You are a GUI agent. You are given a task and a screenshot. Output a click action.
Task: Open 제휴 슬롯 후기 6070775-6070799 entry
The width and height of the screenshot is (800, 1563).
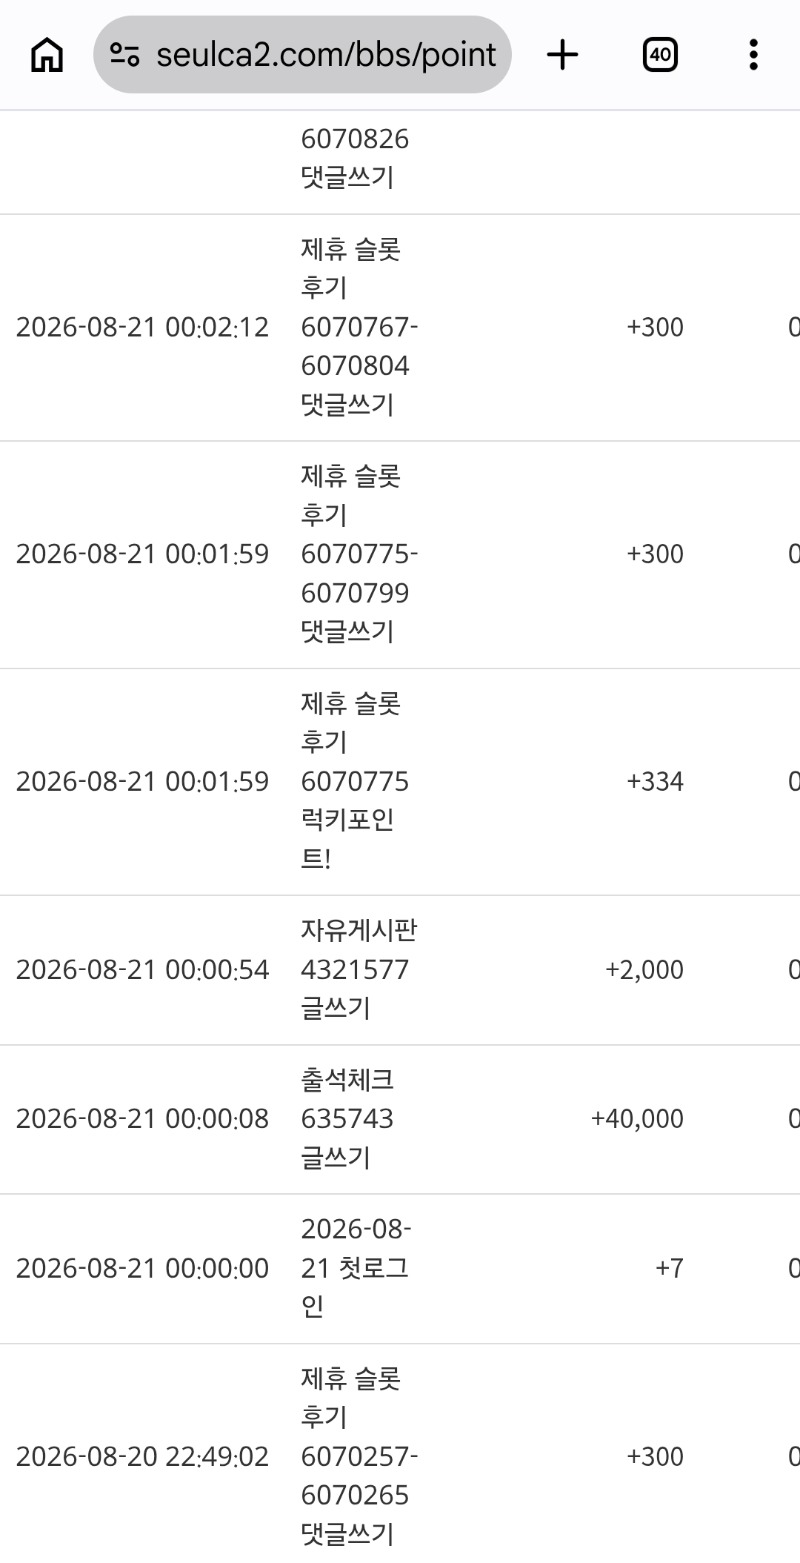tap(359, 554)
